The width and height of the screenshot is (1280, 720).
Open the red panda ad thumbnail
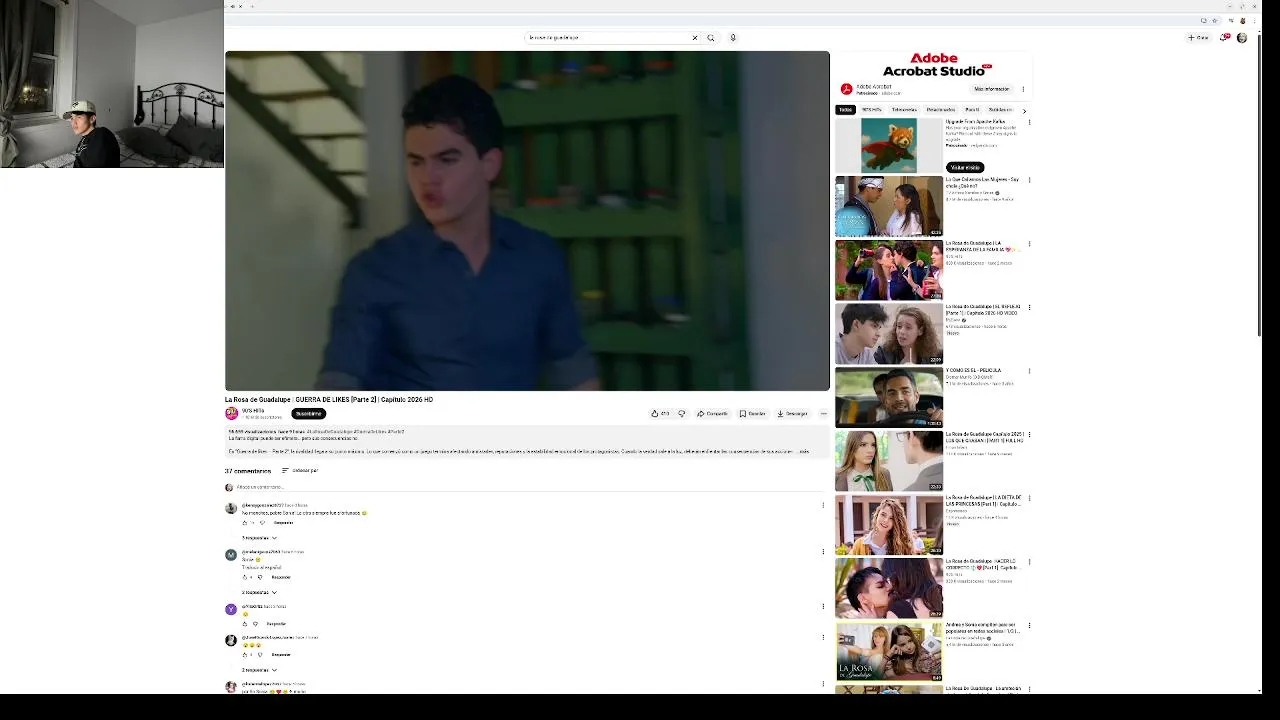pyautogui.click(x=889, y=145)
